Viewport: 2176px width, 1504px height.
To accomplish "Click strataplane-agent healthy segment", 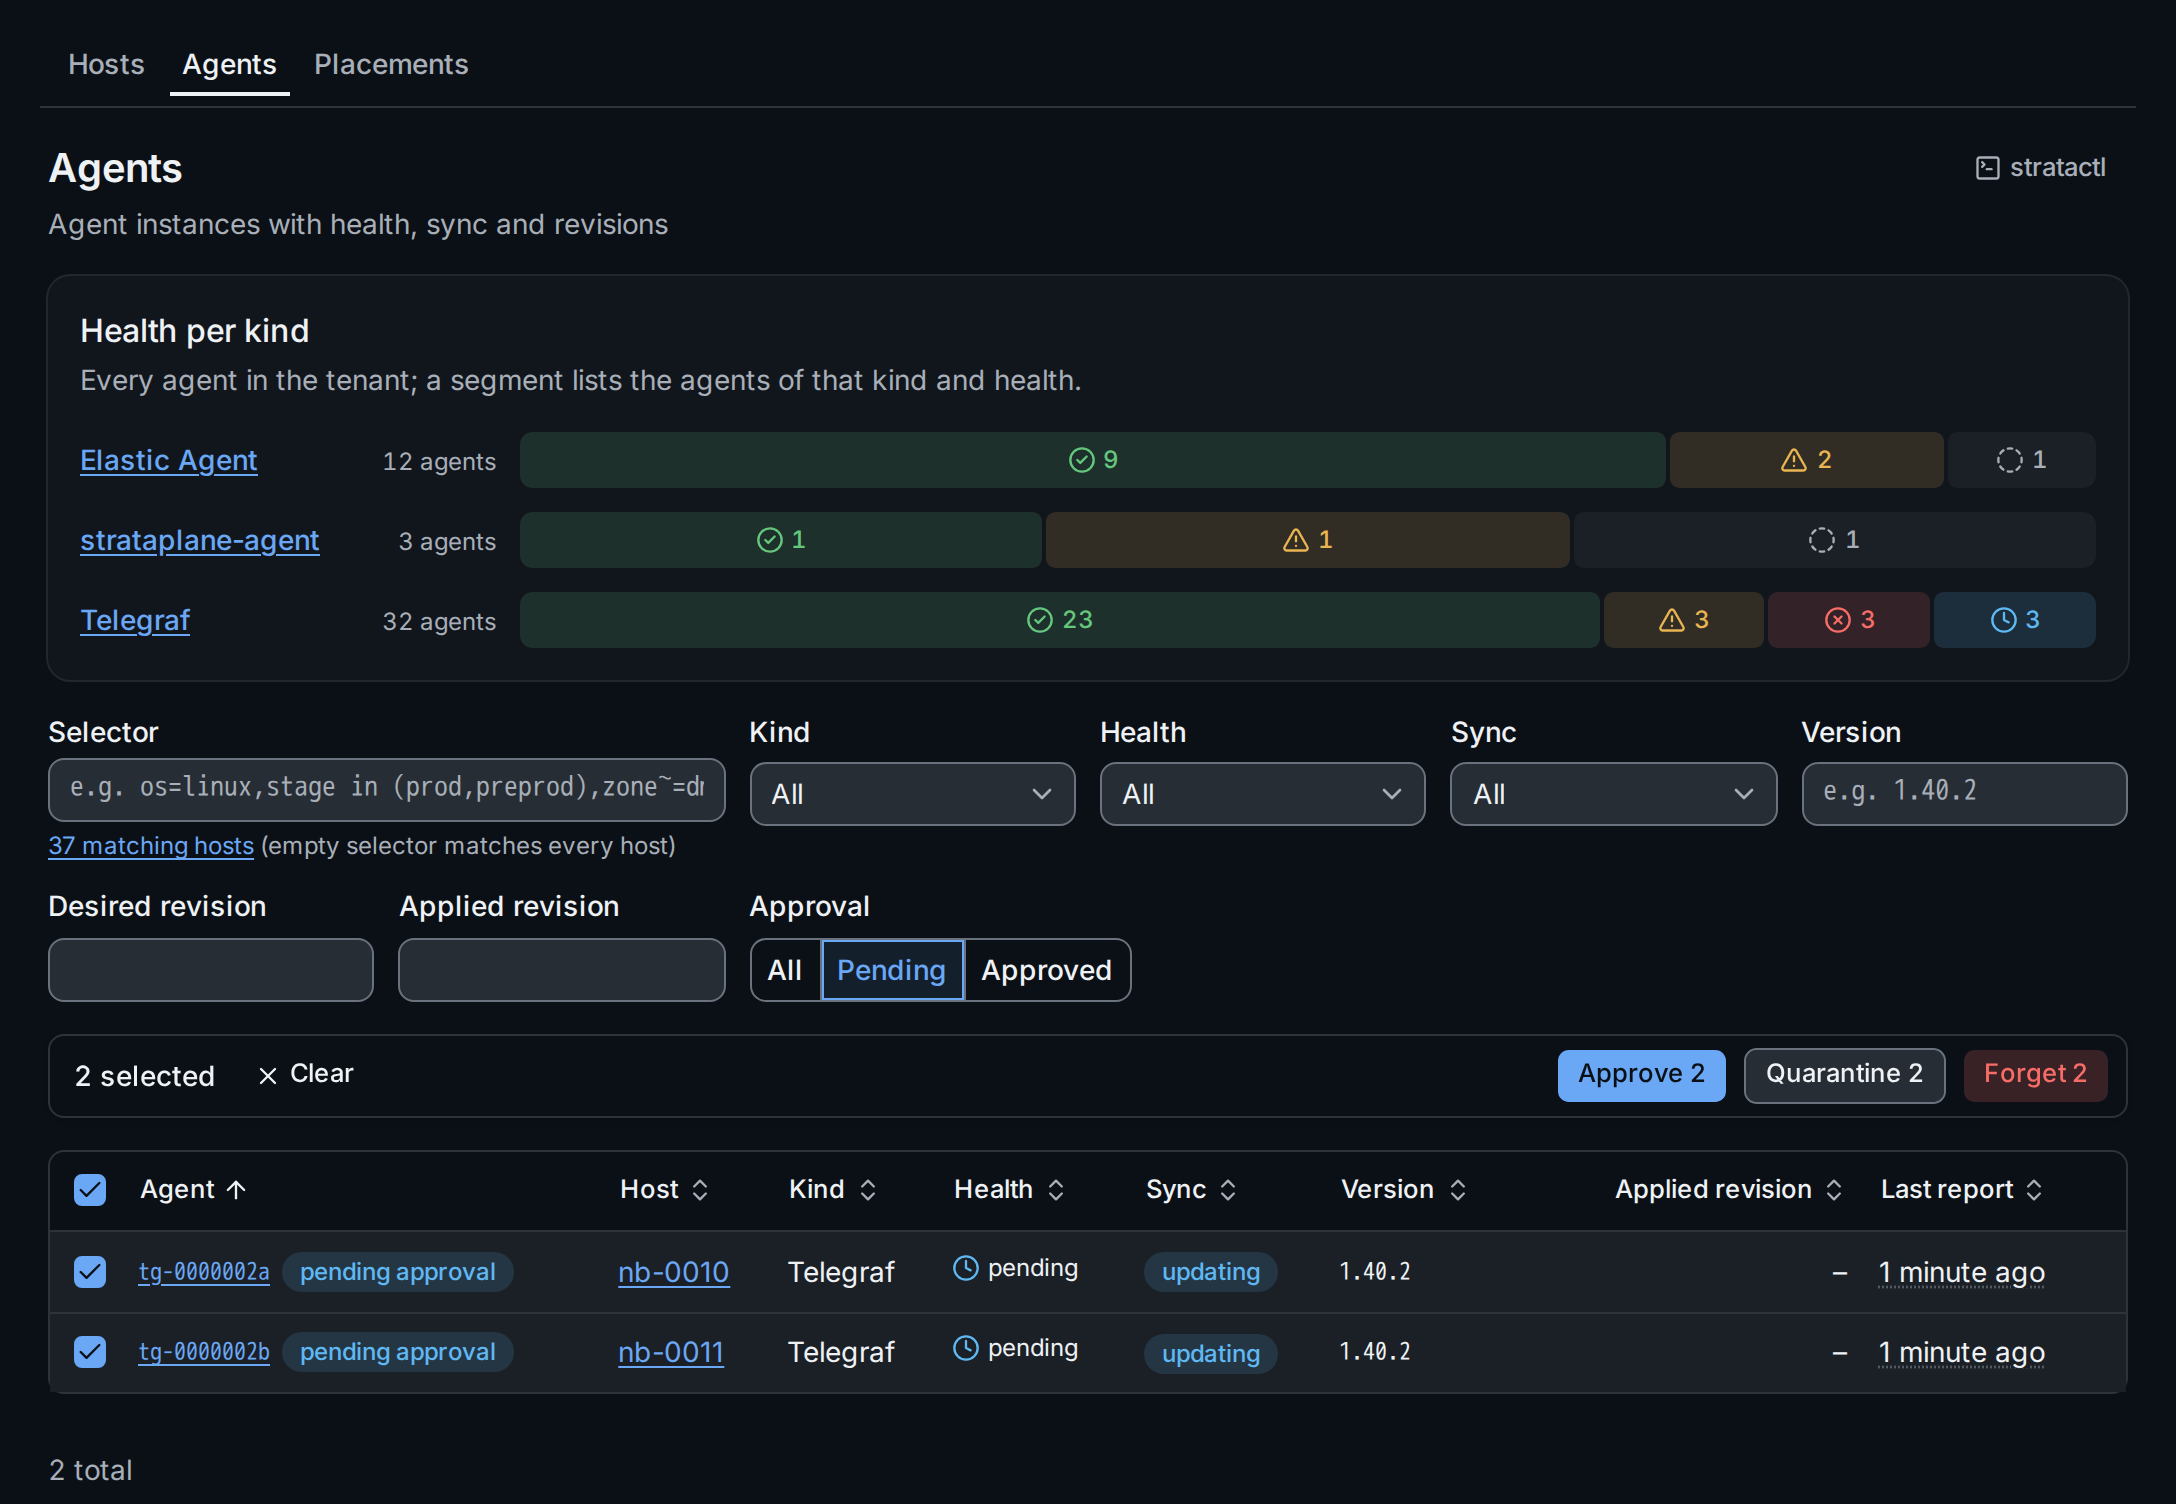I will point(780,540).
